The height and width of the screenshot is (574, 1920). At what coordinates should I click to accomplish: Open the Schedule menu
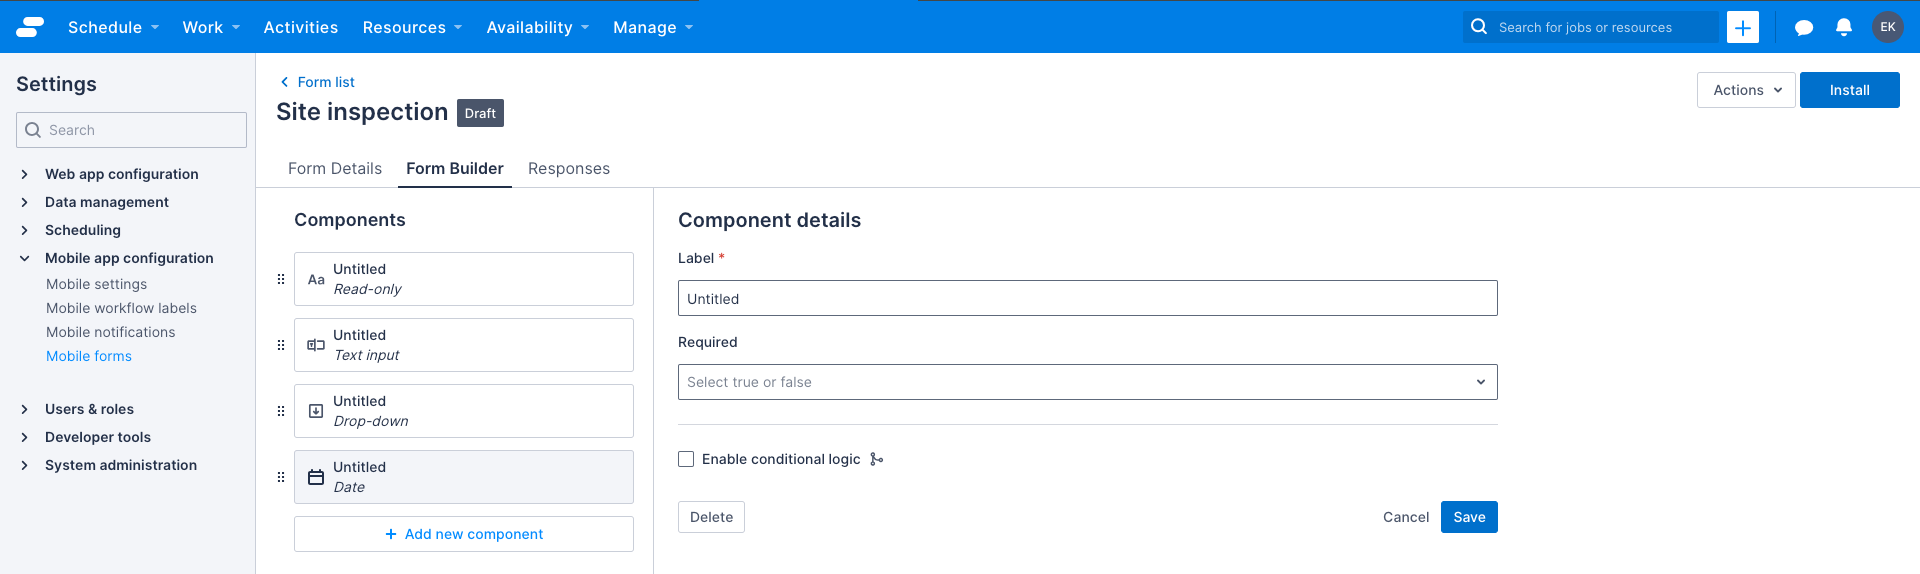(x=113, y=27)
